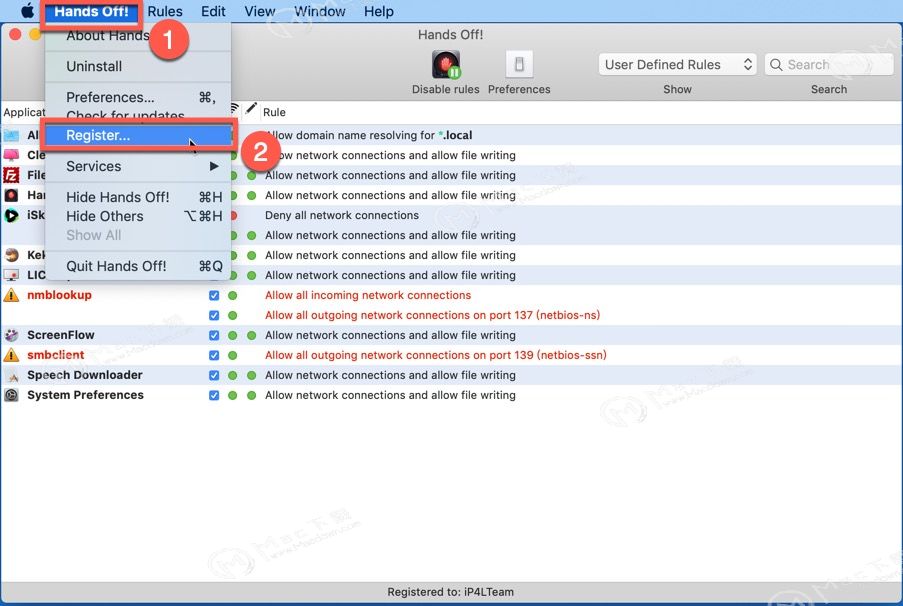Open the User Defined Rules dropdown
The width and height of the screenshot is (903, 606).
[x=677, y=65]
